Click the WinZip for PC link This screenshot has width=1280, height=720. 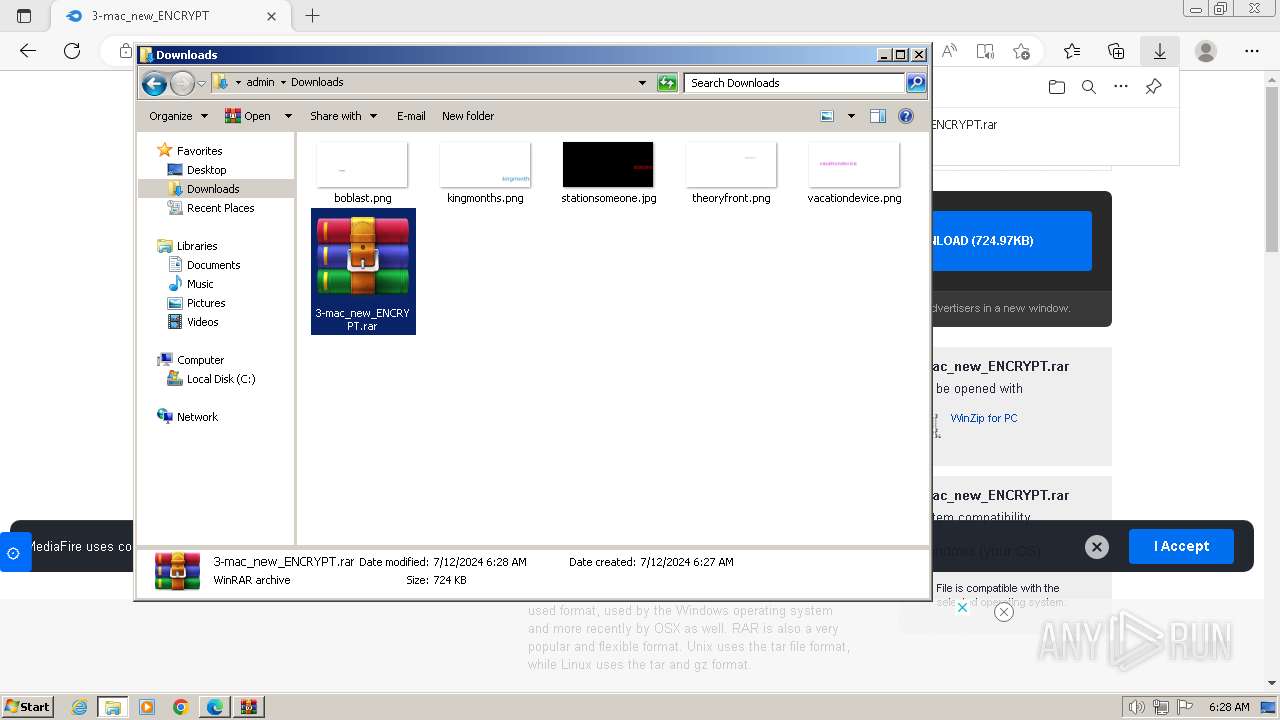click(984, 418)
